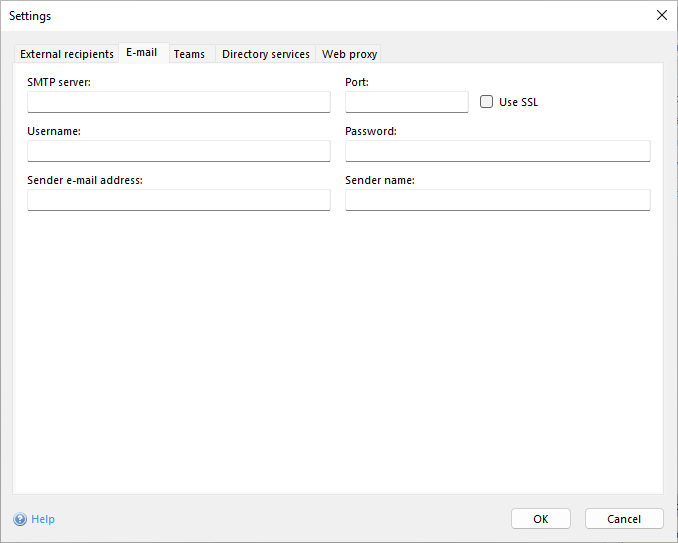Click the 'SMTP server:' label text
Screen dimensions: 678x543
click(59, 82)
